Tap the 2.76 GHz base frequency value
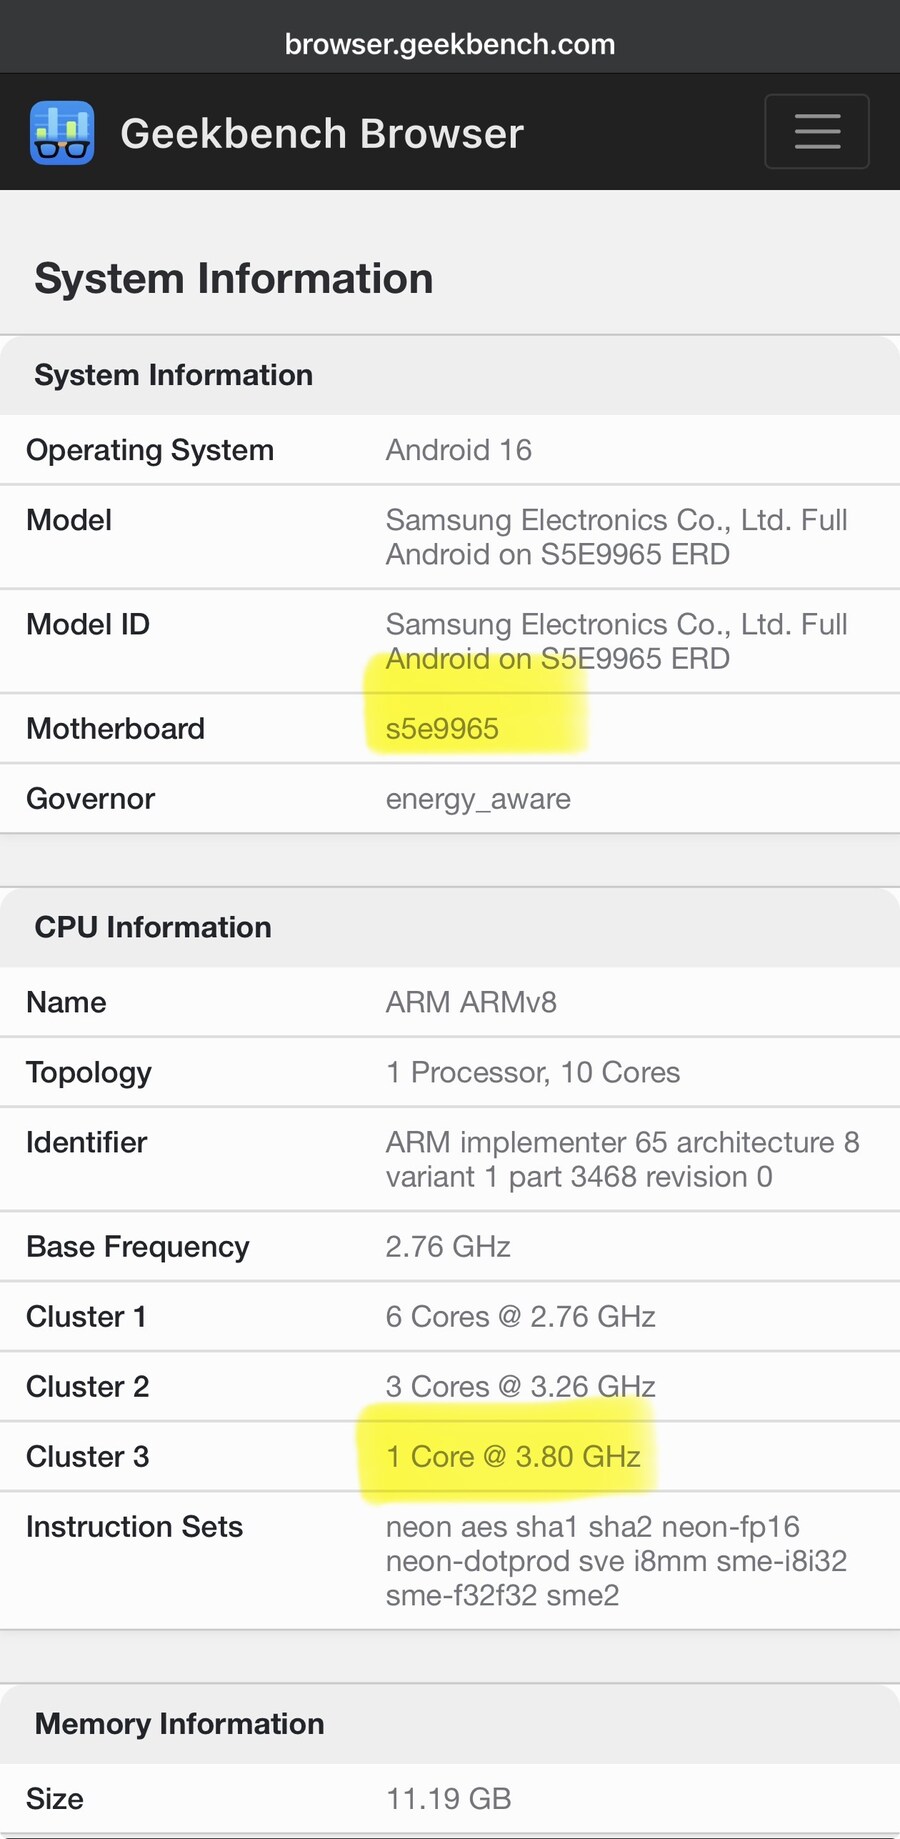The height and width of the screenshot is (1839, 900). (448, 1247)
